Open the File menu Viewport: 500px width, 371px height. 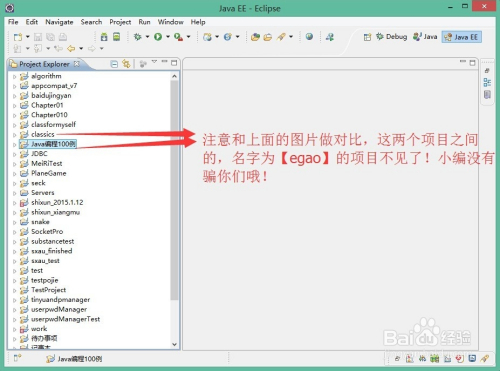coord(13,22)
